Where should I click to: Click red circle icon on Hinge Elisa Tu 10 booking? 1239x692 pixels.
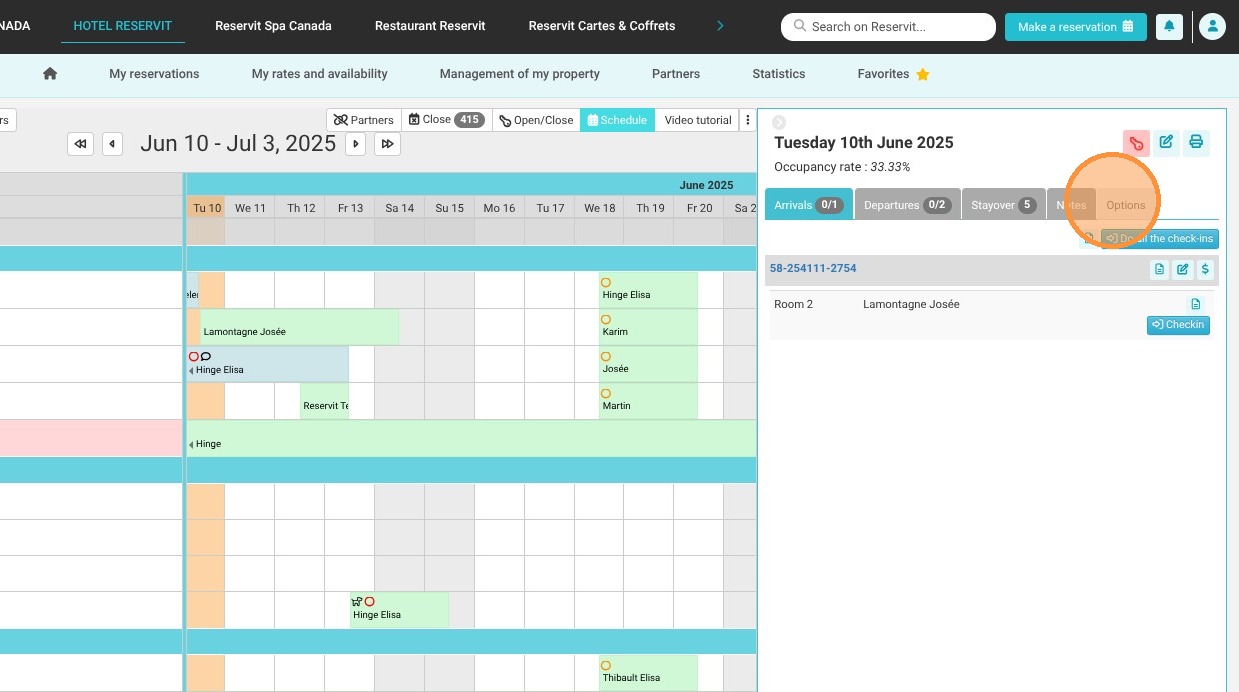pos(194,356)
